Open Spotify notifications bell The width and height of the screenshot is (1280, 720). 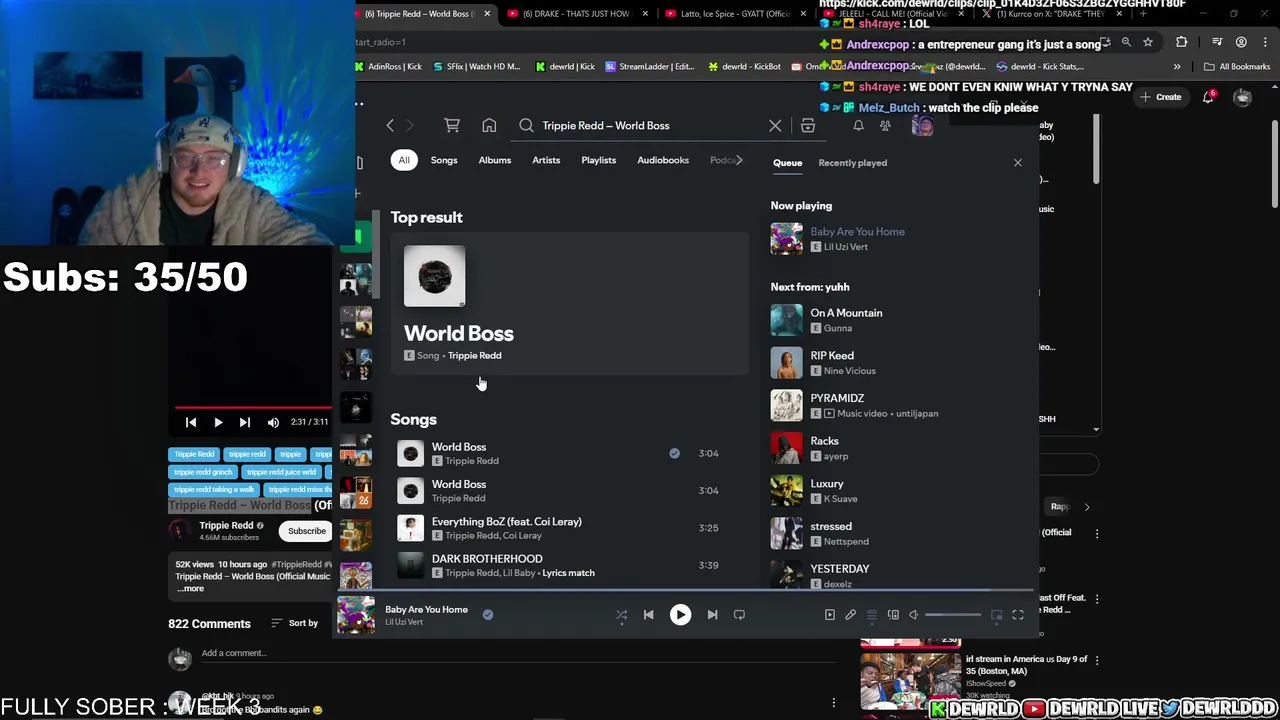tap(858, 126)
